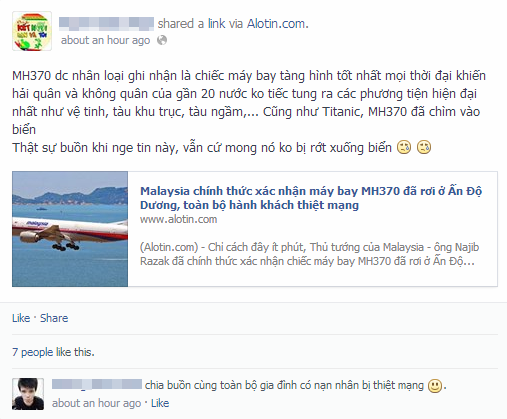Click the blurred poster name
Viewport: 507px width, 419px height.
(106, 24)
